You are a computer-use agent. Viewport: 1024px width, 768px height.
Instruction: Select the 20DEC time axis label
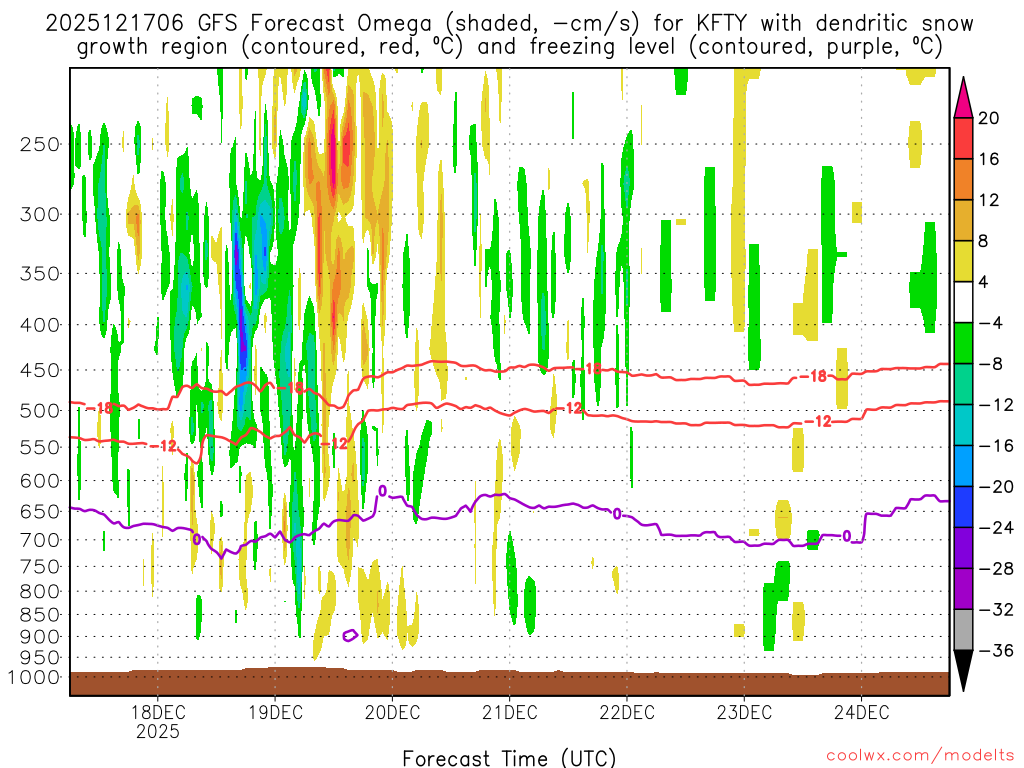click(x=392, y=713)
